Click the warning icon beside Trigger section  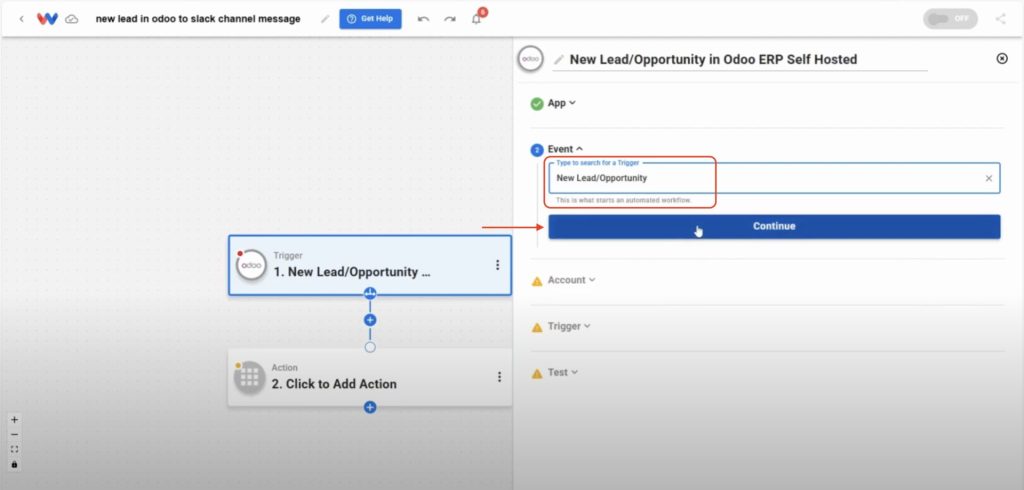click(537, 327)
